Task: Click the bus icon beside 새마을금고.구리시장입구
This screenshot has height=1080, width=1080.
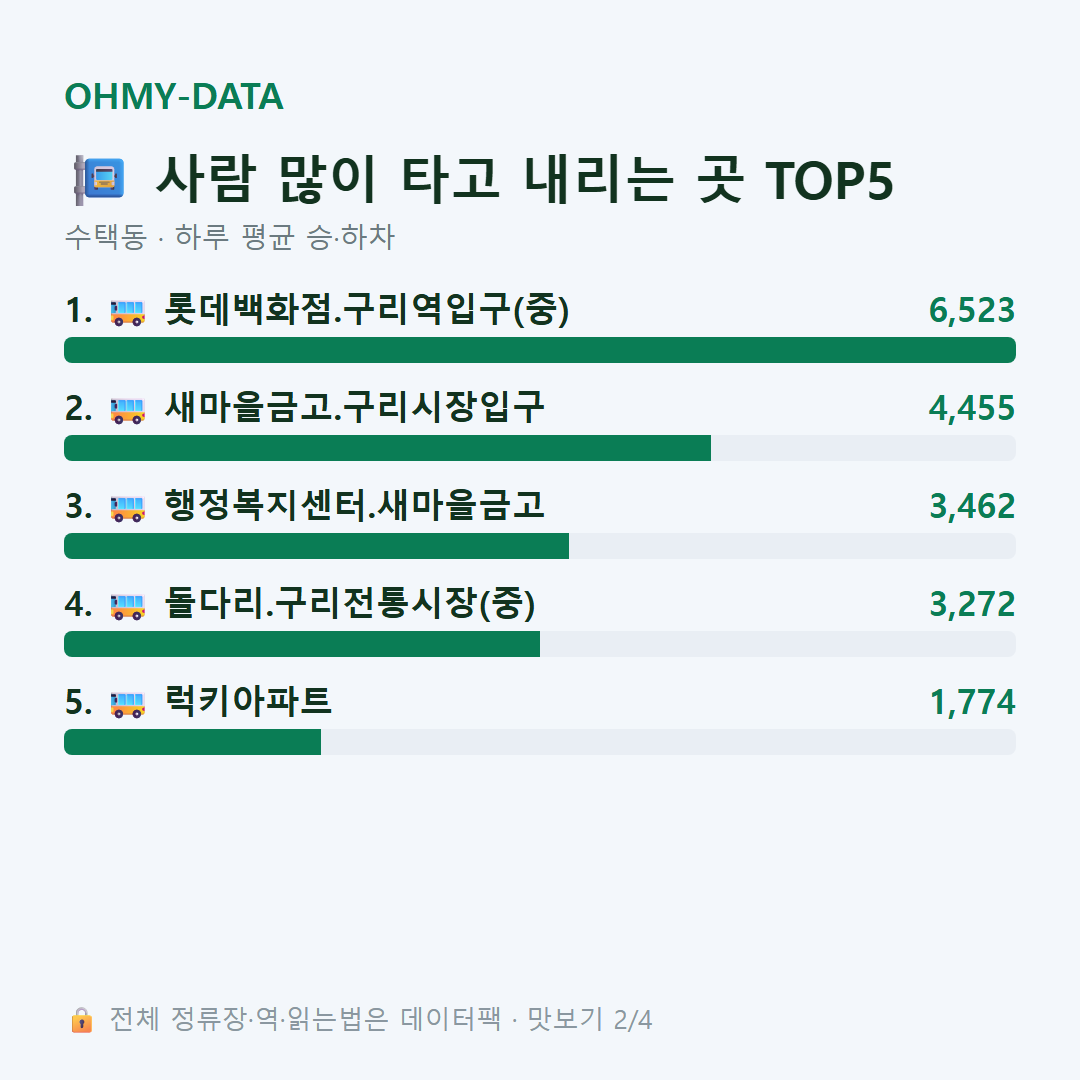Action: [x=128, y=411]
